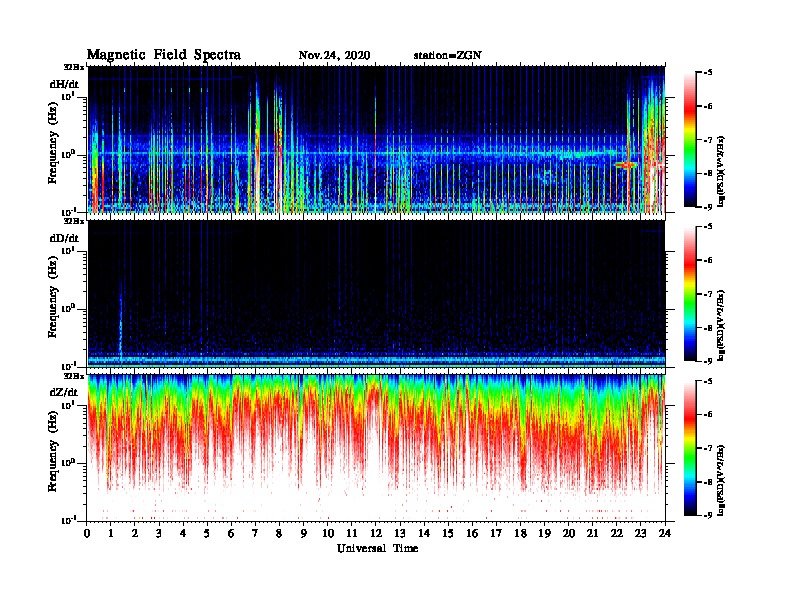Click the hour "2" tick label
Viewport: 792px width, 612px height.
pos(135,534)
